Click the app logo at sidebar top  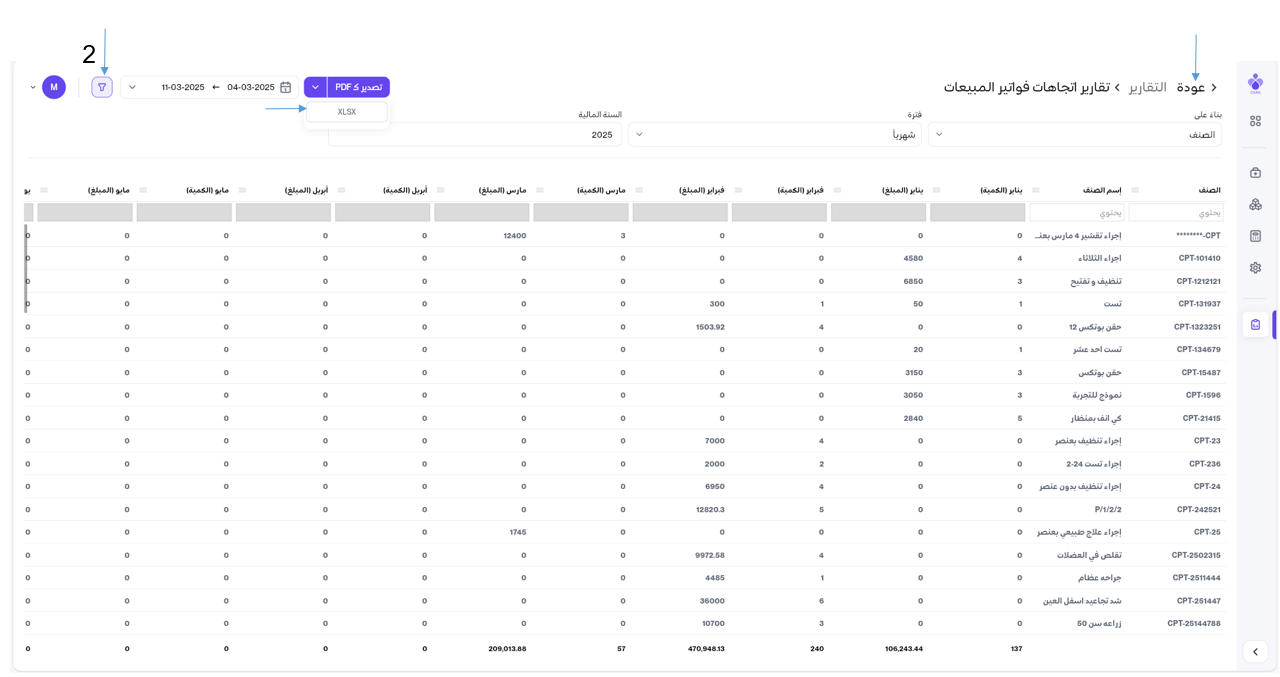click(x=1255, y=83)
